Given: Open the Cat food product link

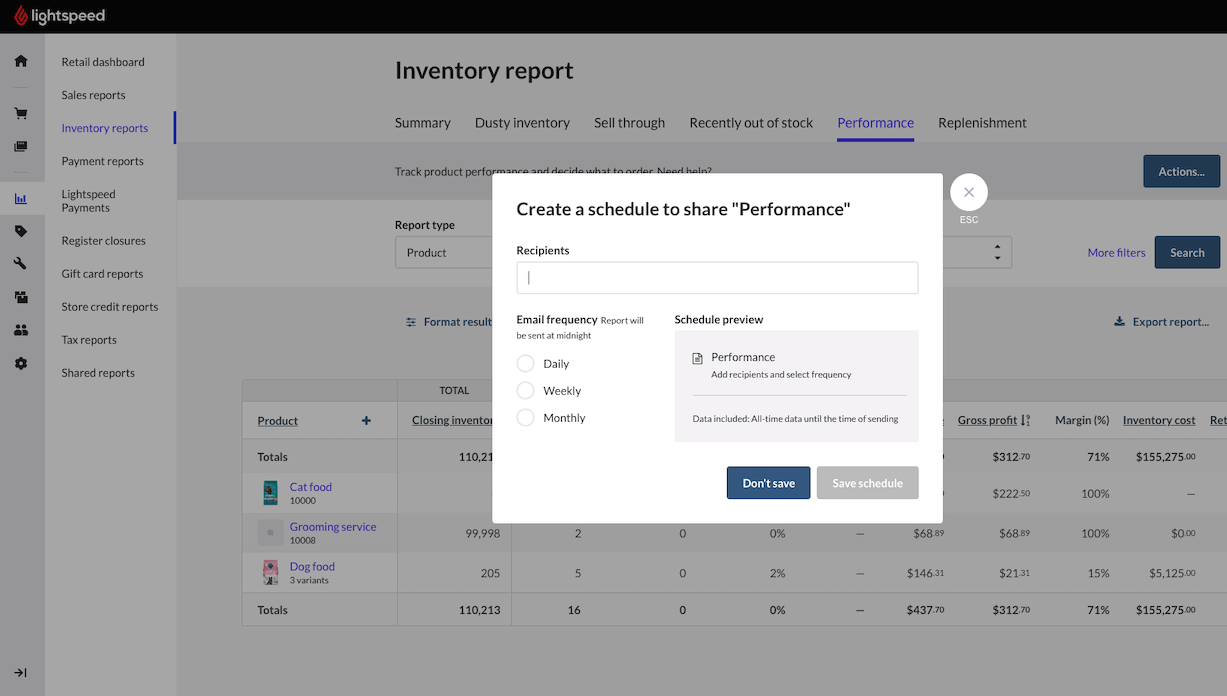Looking at the screenshot, I should [x=310, y=487].
